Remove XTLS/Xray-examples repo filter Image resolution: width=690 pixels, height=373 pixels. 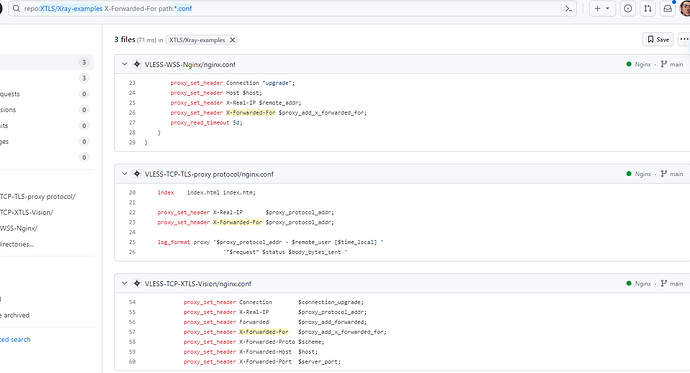pyautogui.click(x=232, y=40)
